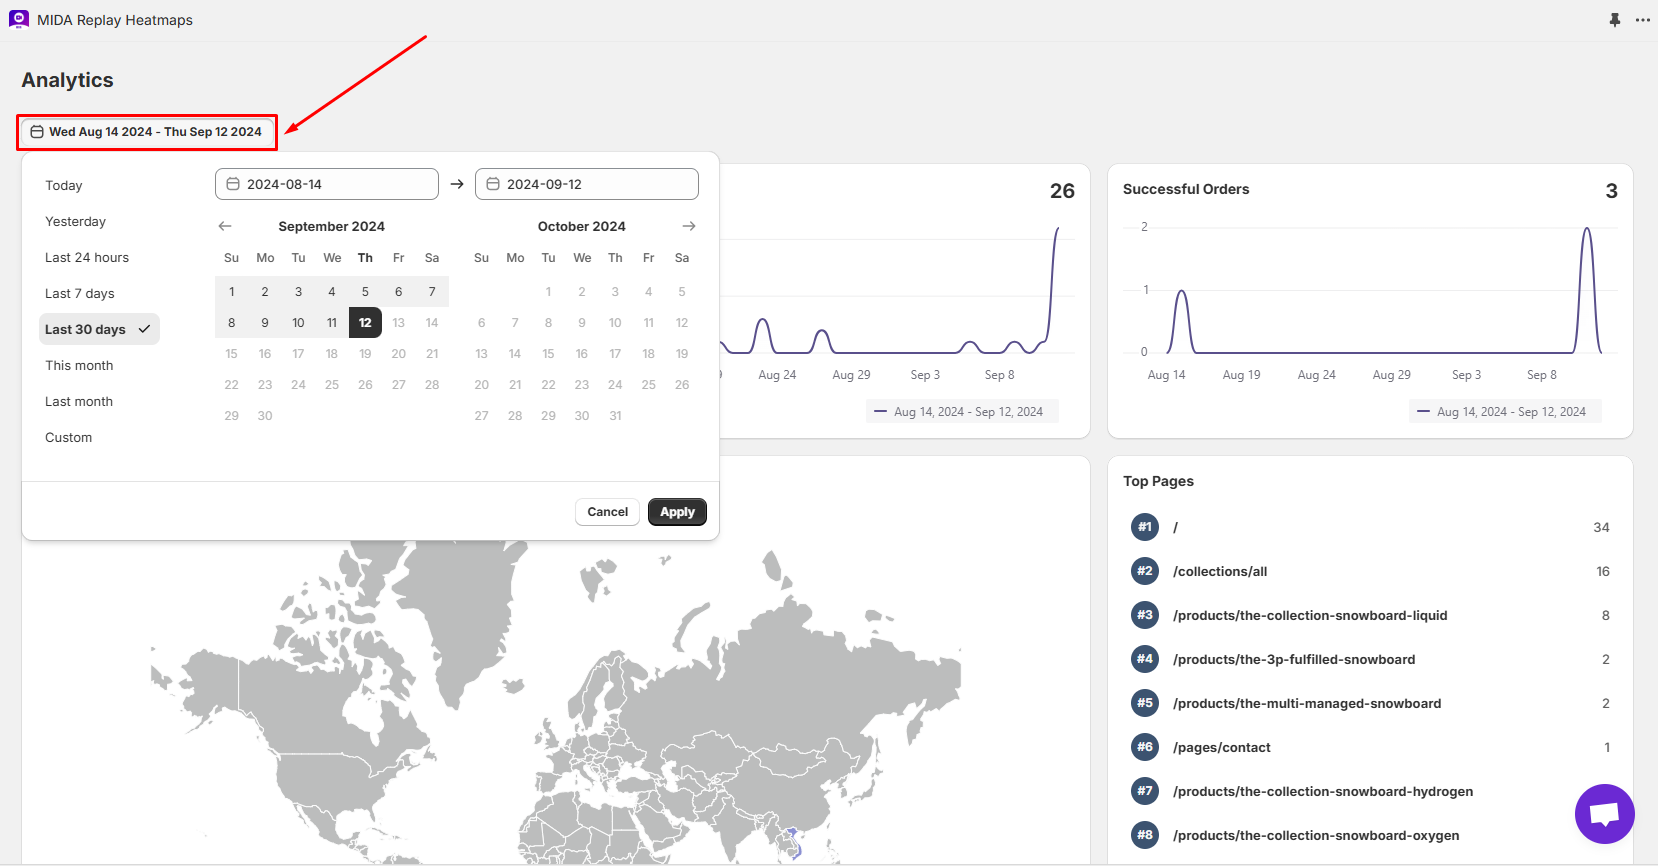The height and width of the screenshot is (866, 1658).
Task: Click the pin icon in top bar
Action: pos(1615,20)
